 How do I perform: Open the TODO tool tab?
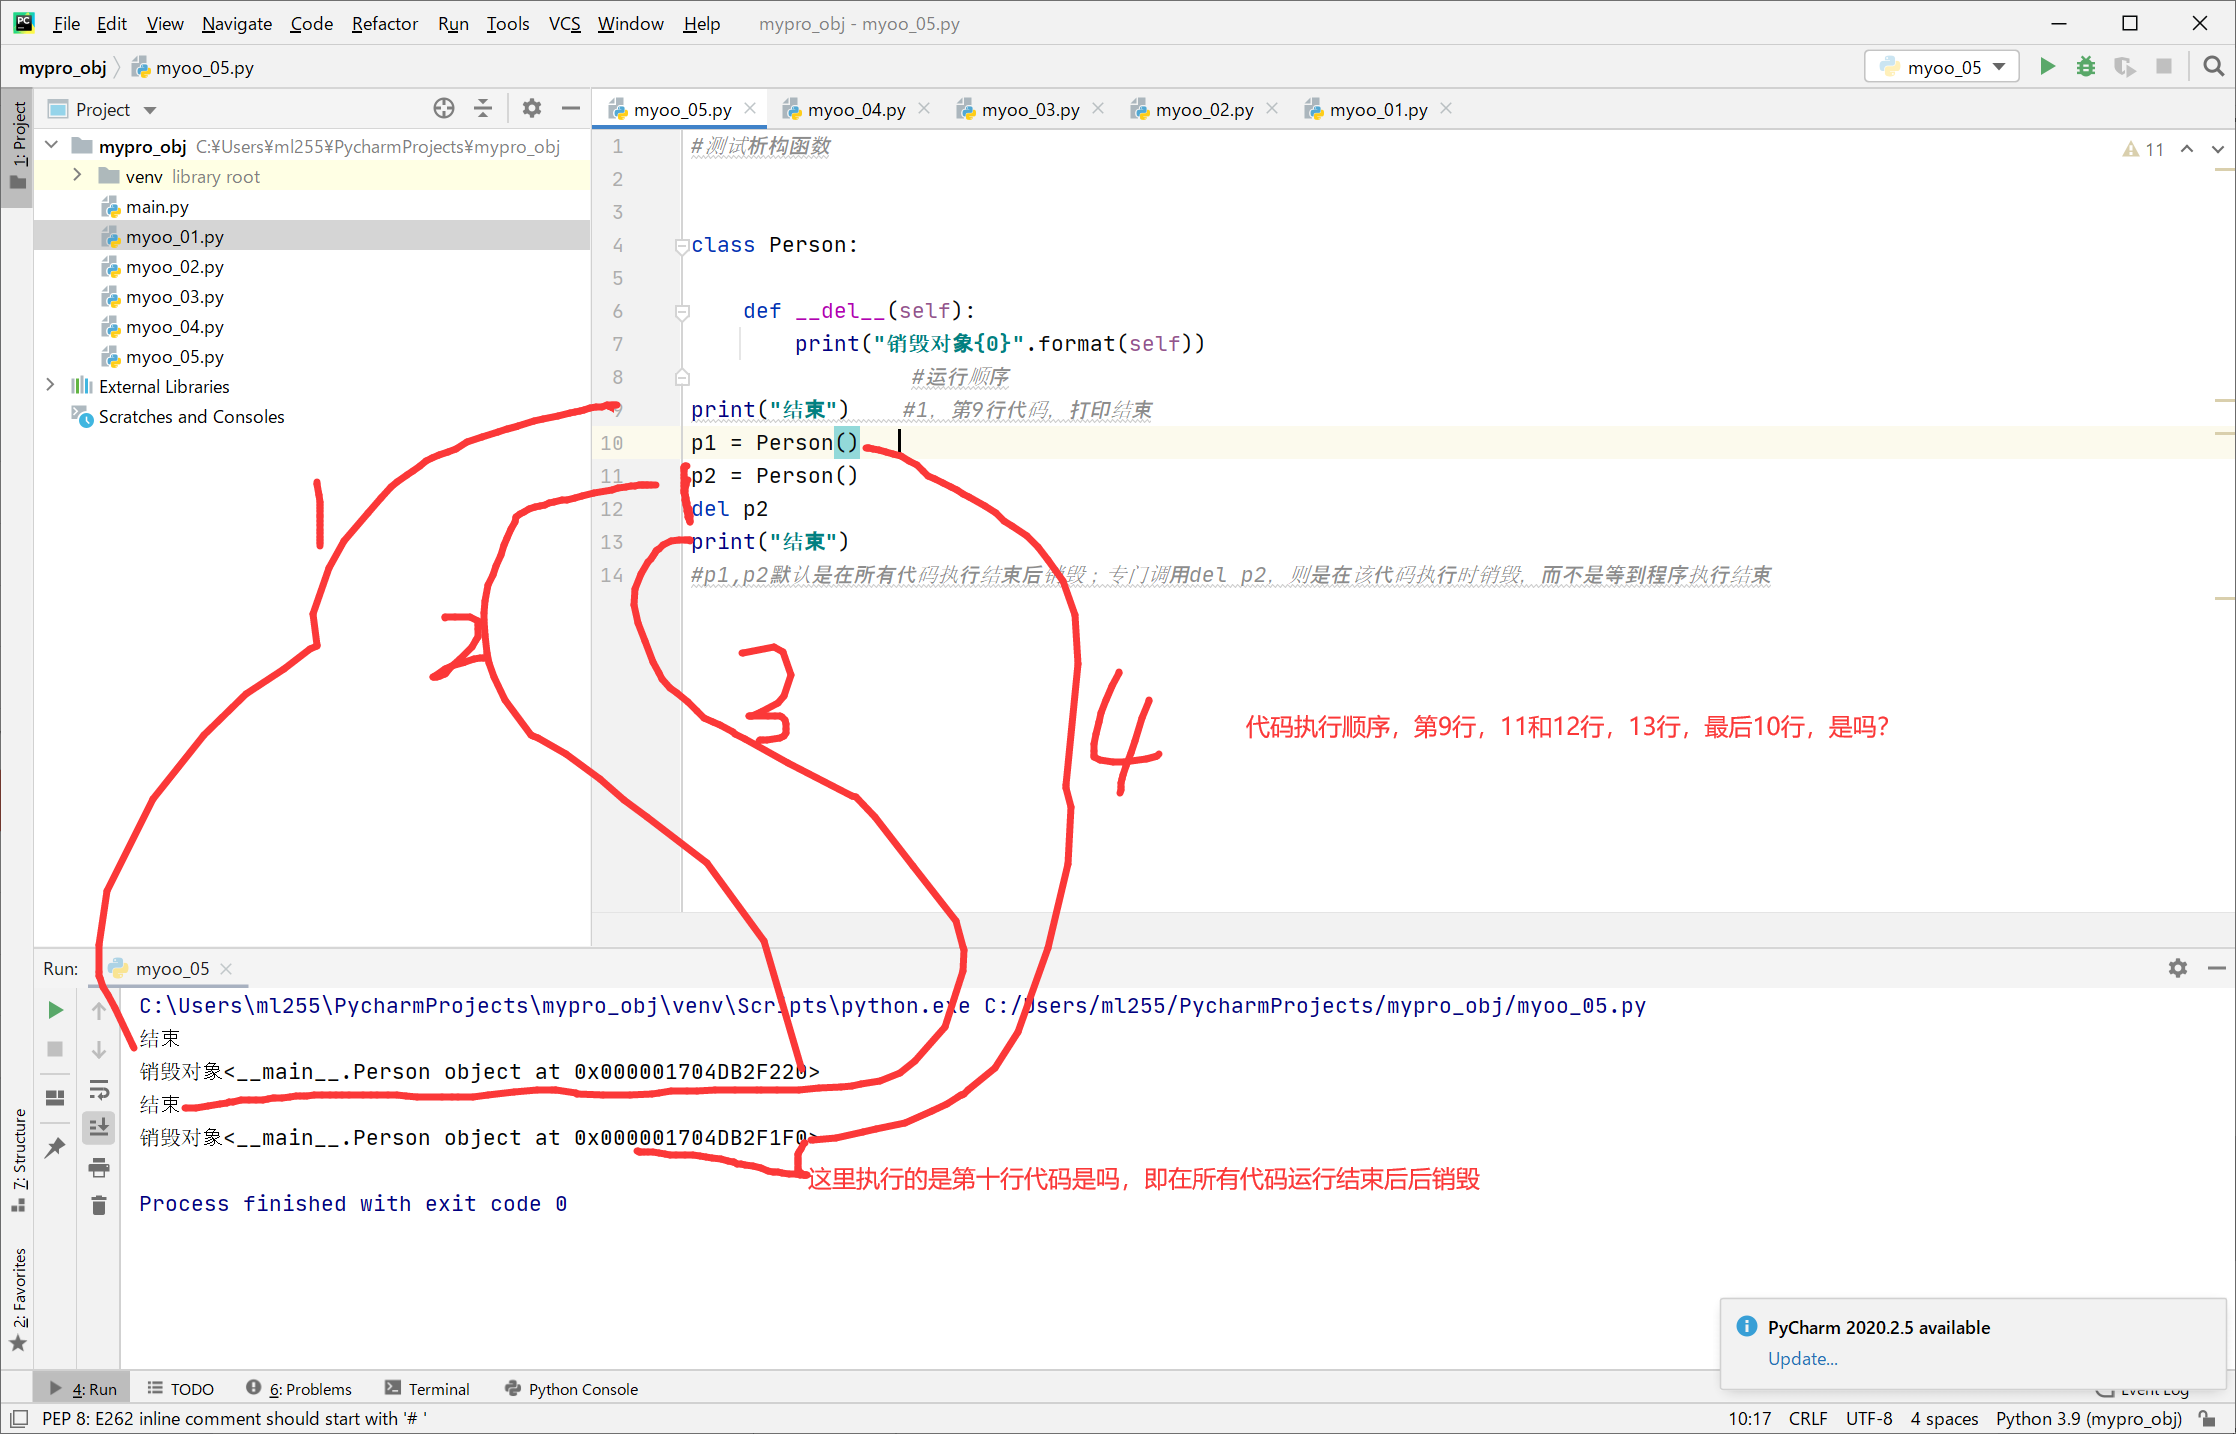click(181, 1389)
